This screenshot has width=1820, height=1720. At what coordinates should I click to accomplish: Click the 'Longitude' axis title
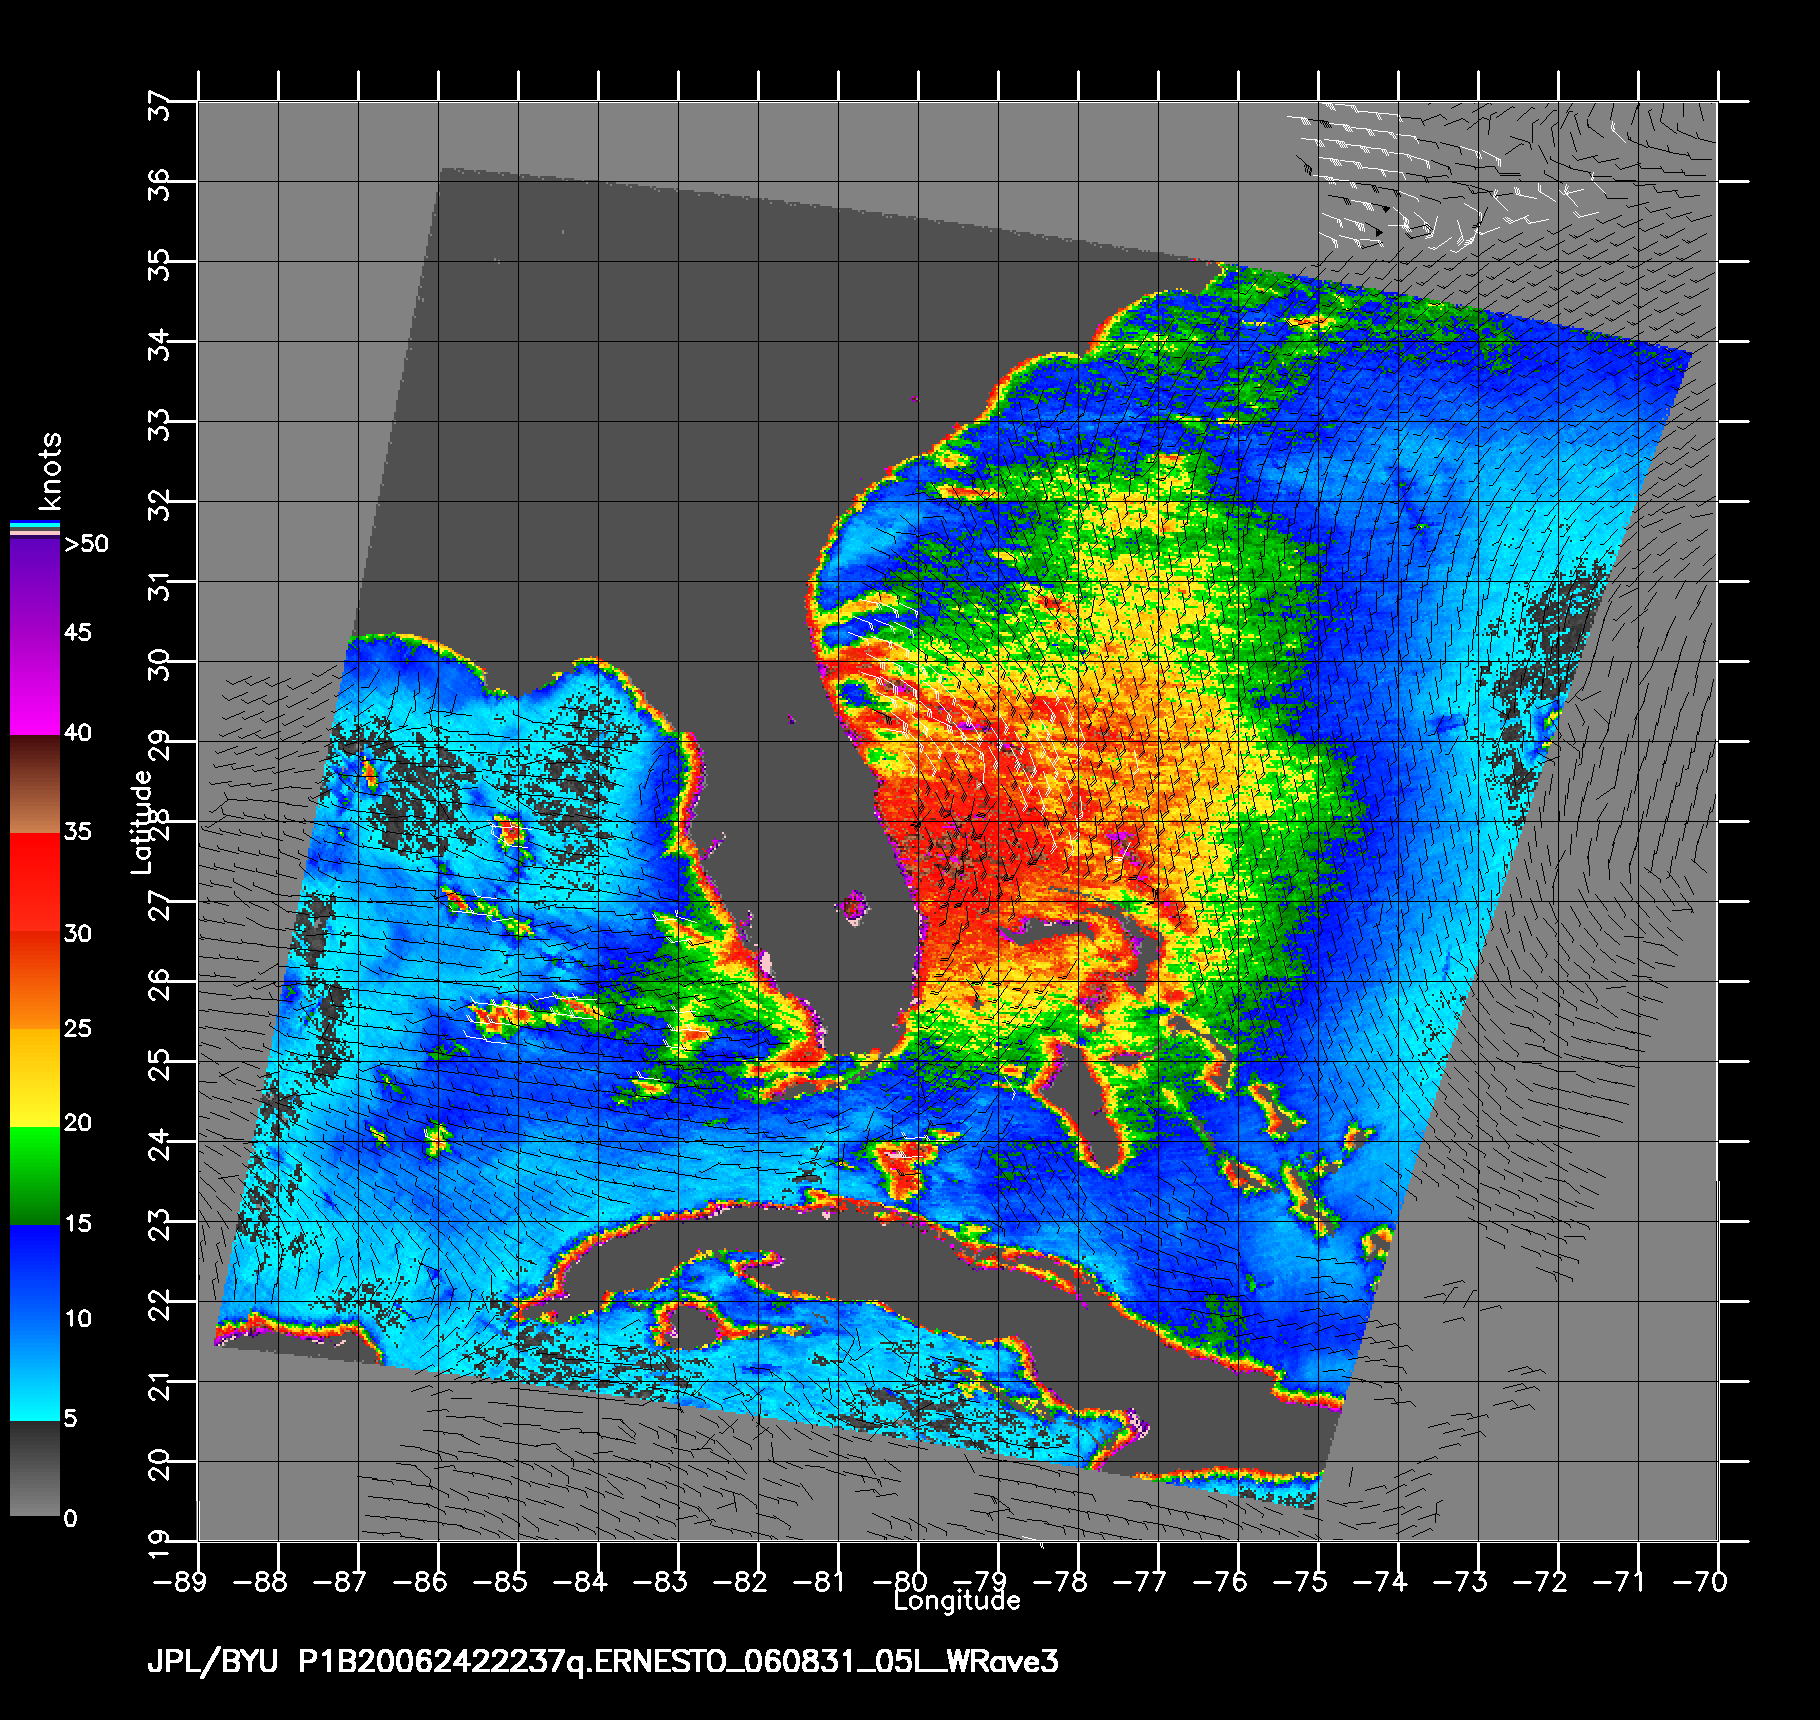[957, 1601]
